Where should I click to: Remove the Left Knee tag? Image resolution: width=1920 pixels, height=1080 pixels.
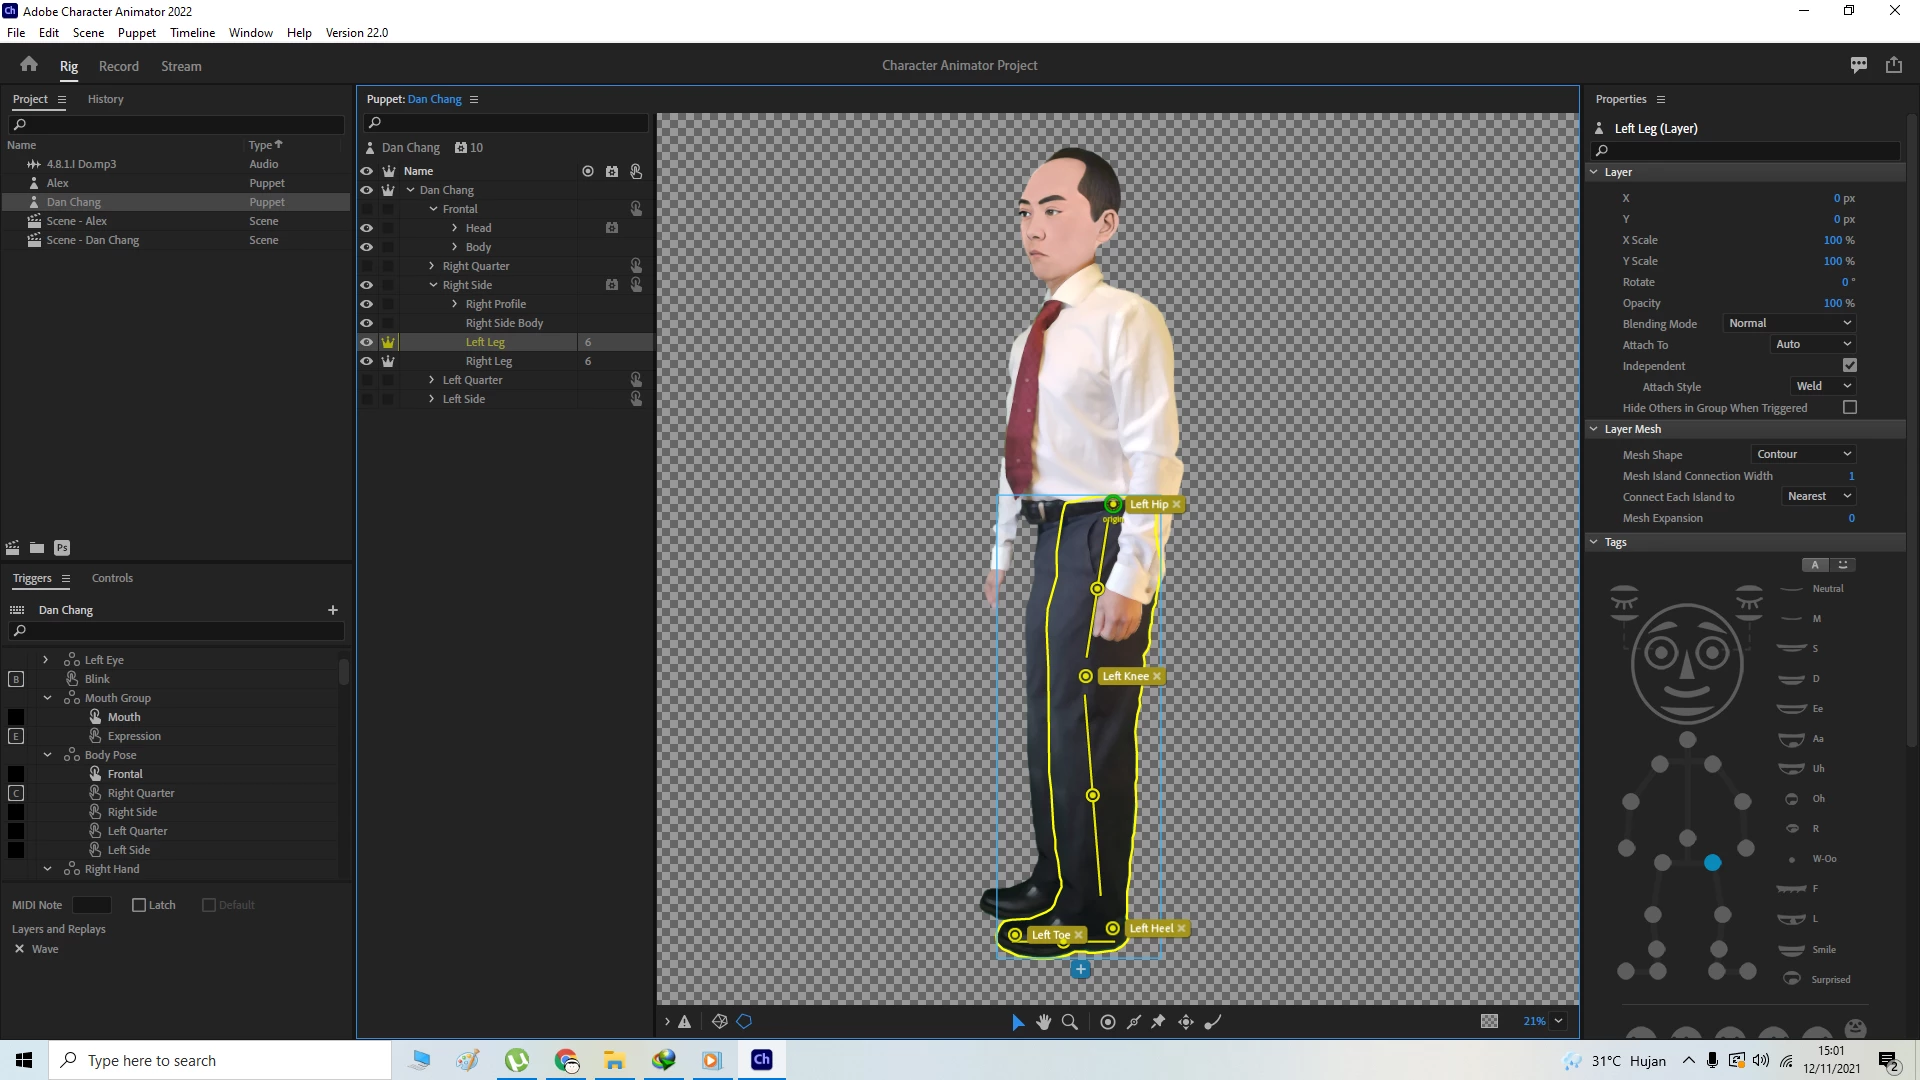tap(1157, 677)
